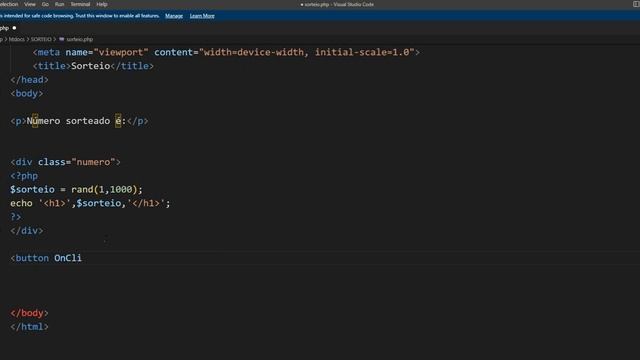The width and height of the screenshot is (640, 360).
Task: Open the Selection menu
Action: click(x=9, y=4)
